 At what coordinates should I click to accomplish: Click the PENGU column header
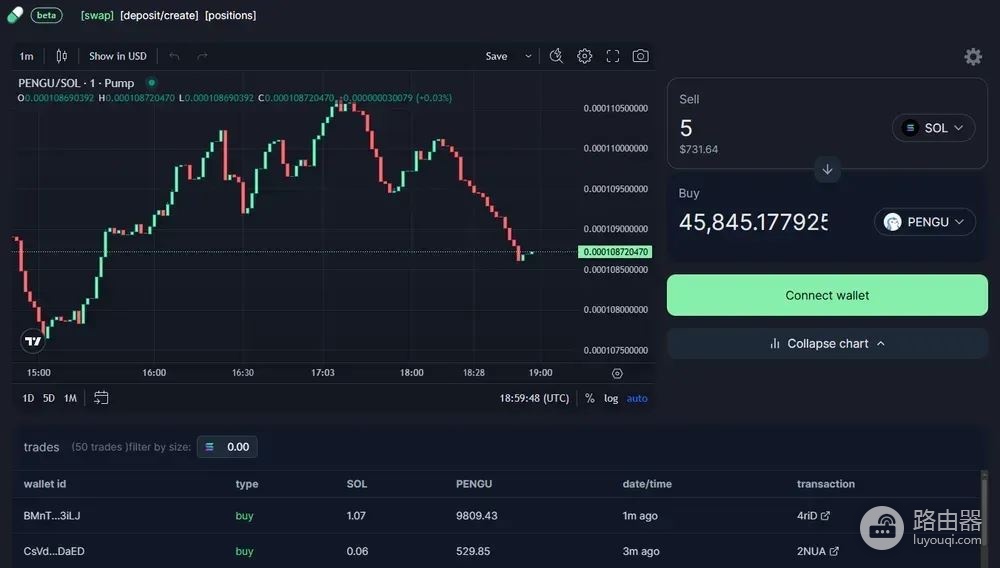(474, 484)
